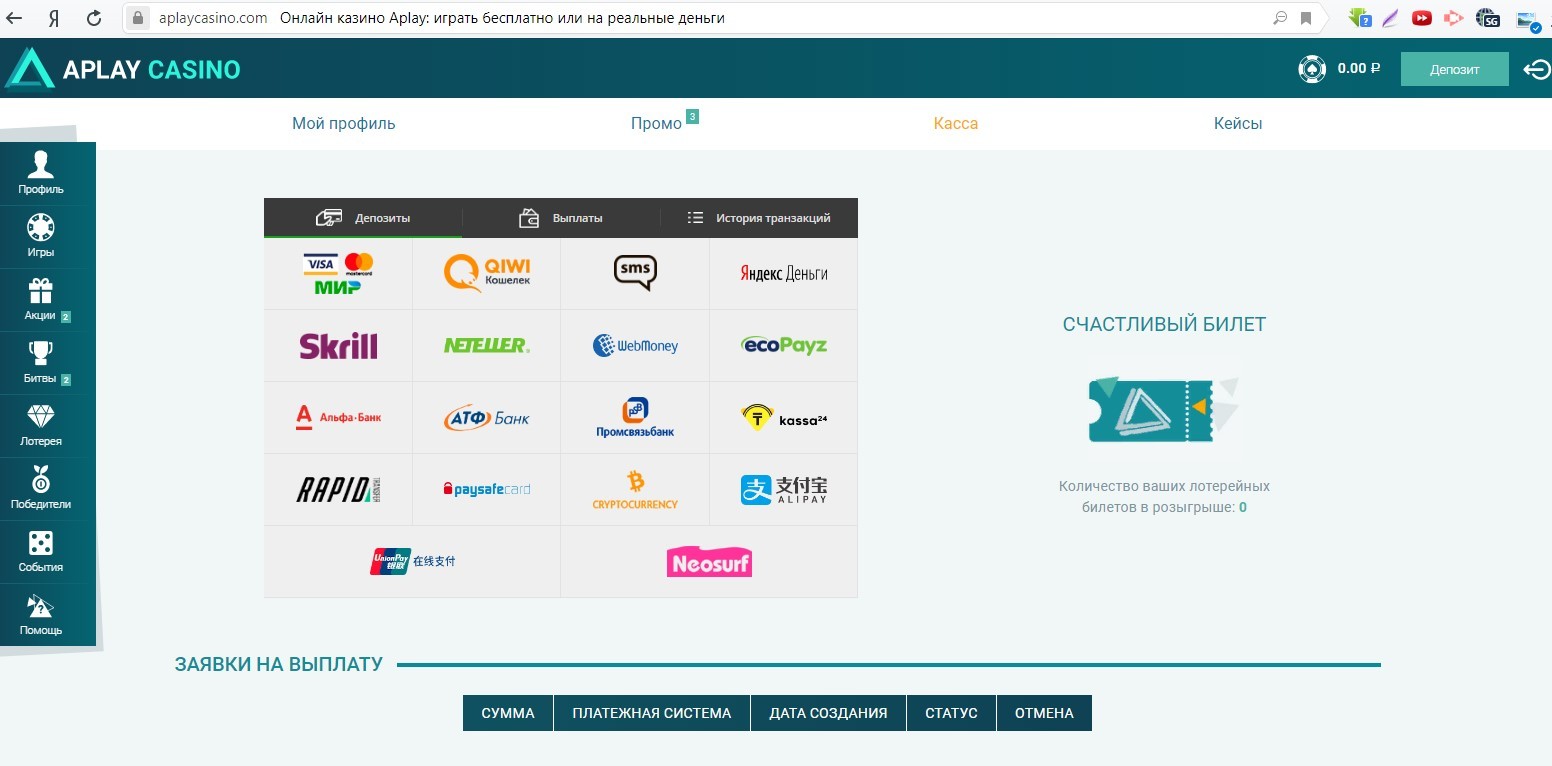Screen dimensions: 1552x766
Task: Click the browser address bar URL
Action: [213, 18]
